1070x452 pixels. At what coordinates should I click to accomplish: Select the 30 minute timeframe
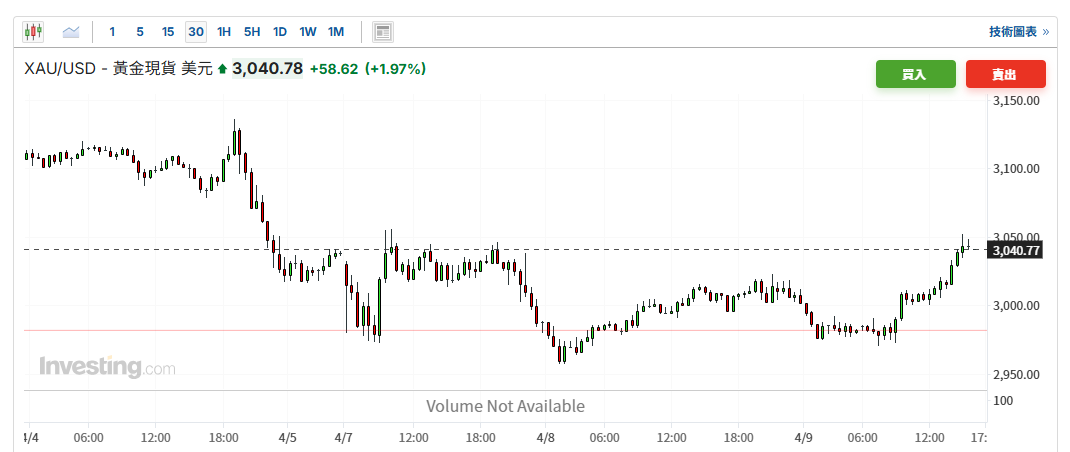196,32
